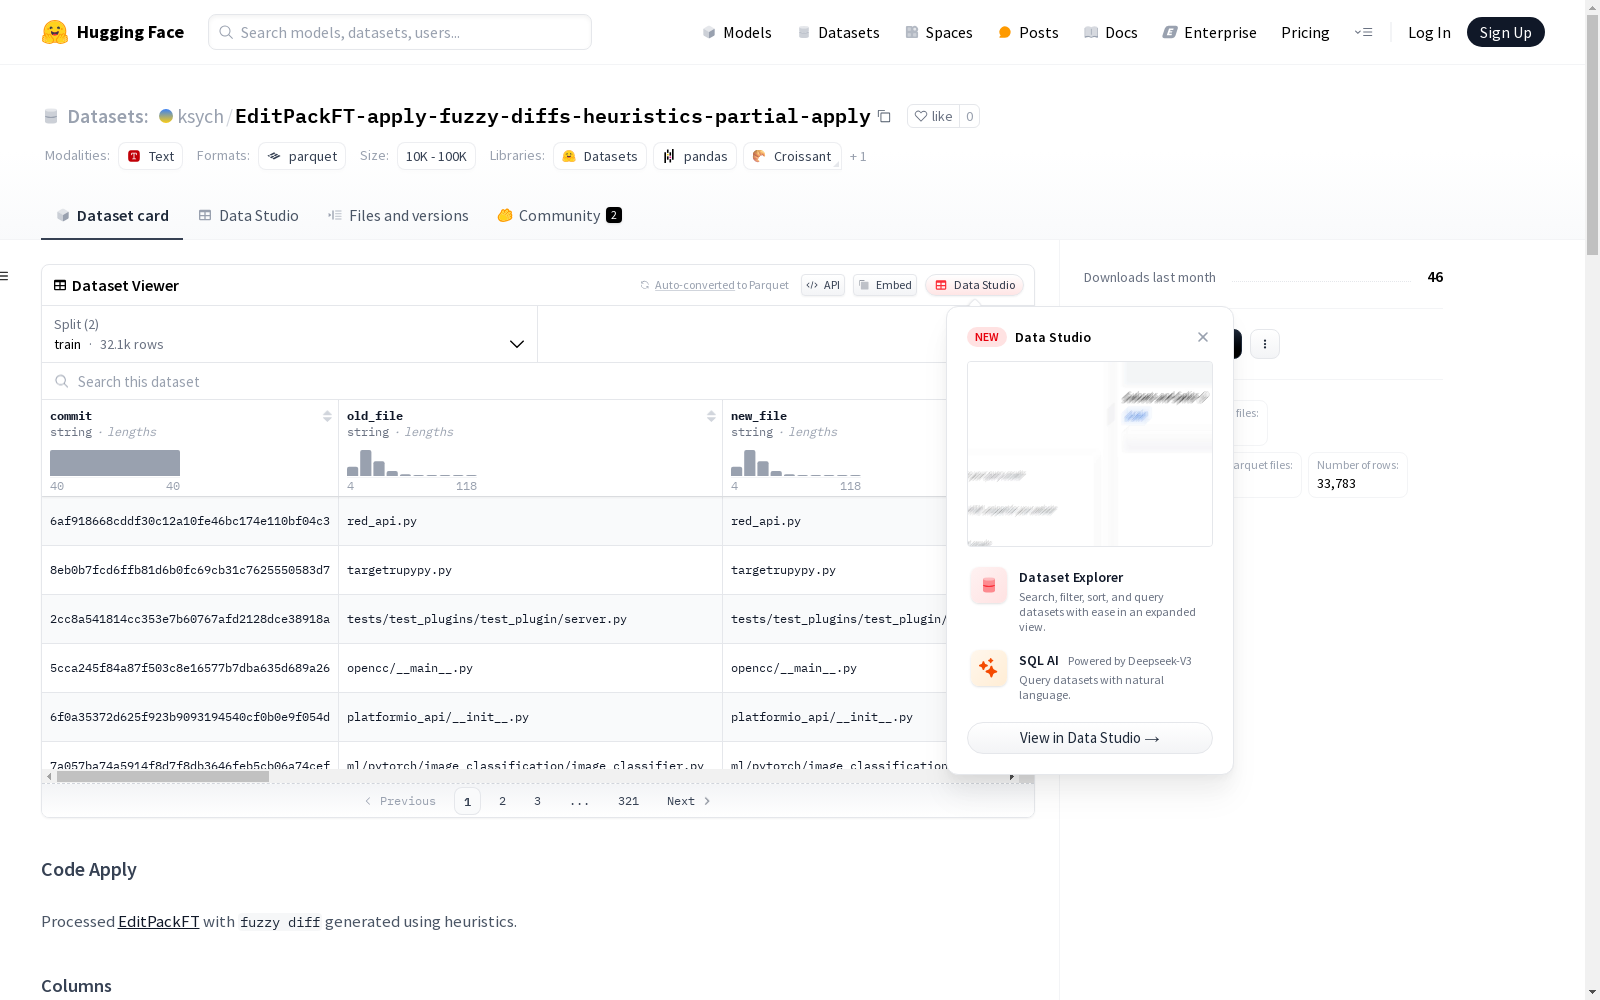Go to Datasets in top navigation
1600x1000 pixels.
pos(838,32)
